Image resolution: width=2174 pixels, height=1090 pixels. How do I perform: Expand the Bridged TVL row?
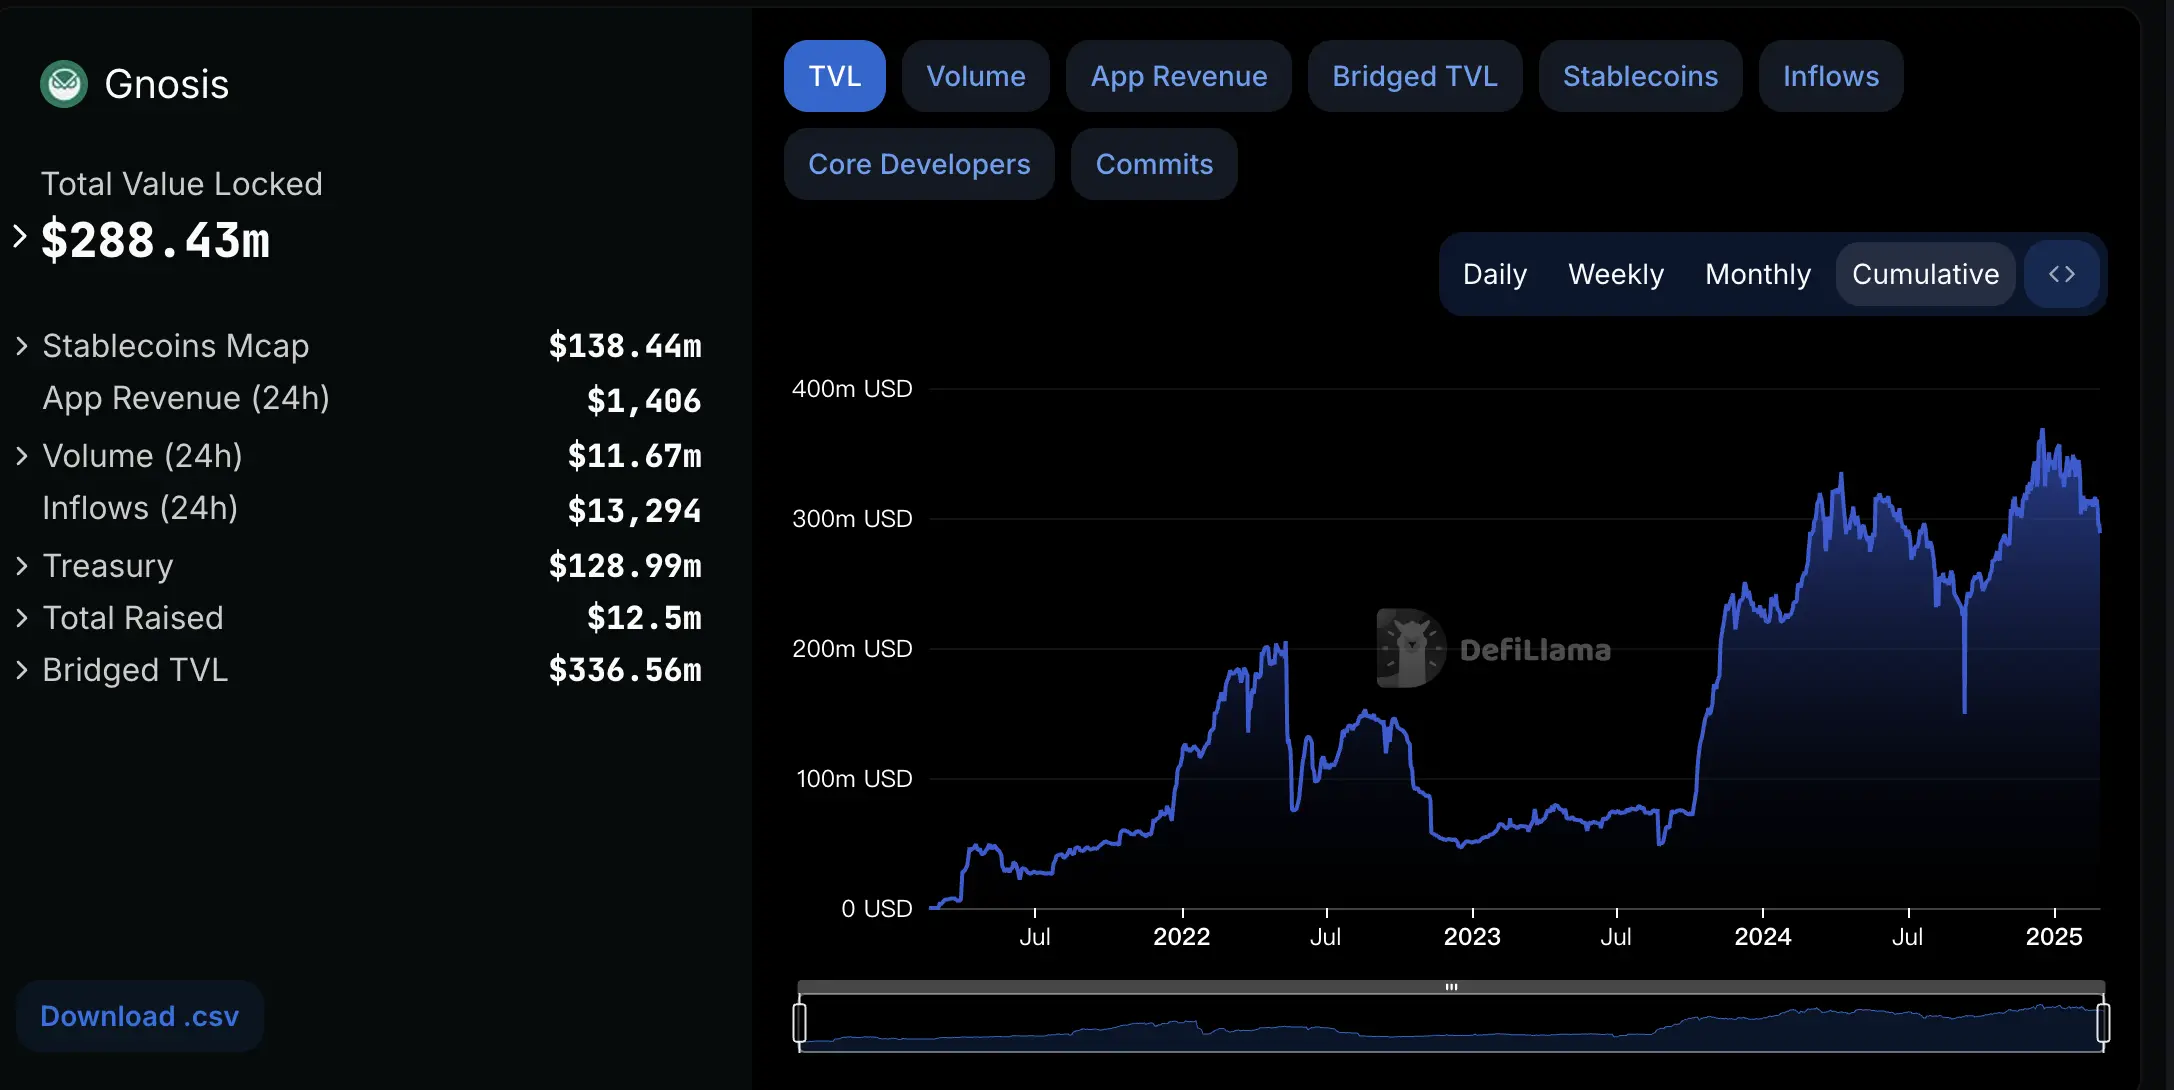tap(21, 670)
